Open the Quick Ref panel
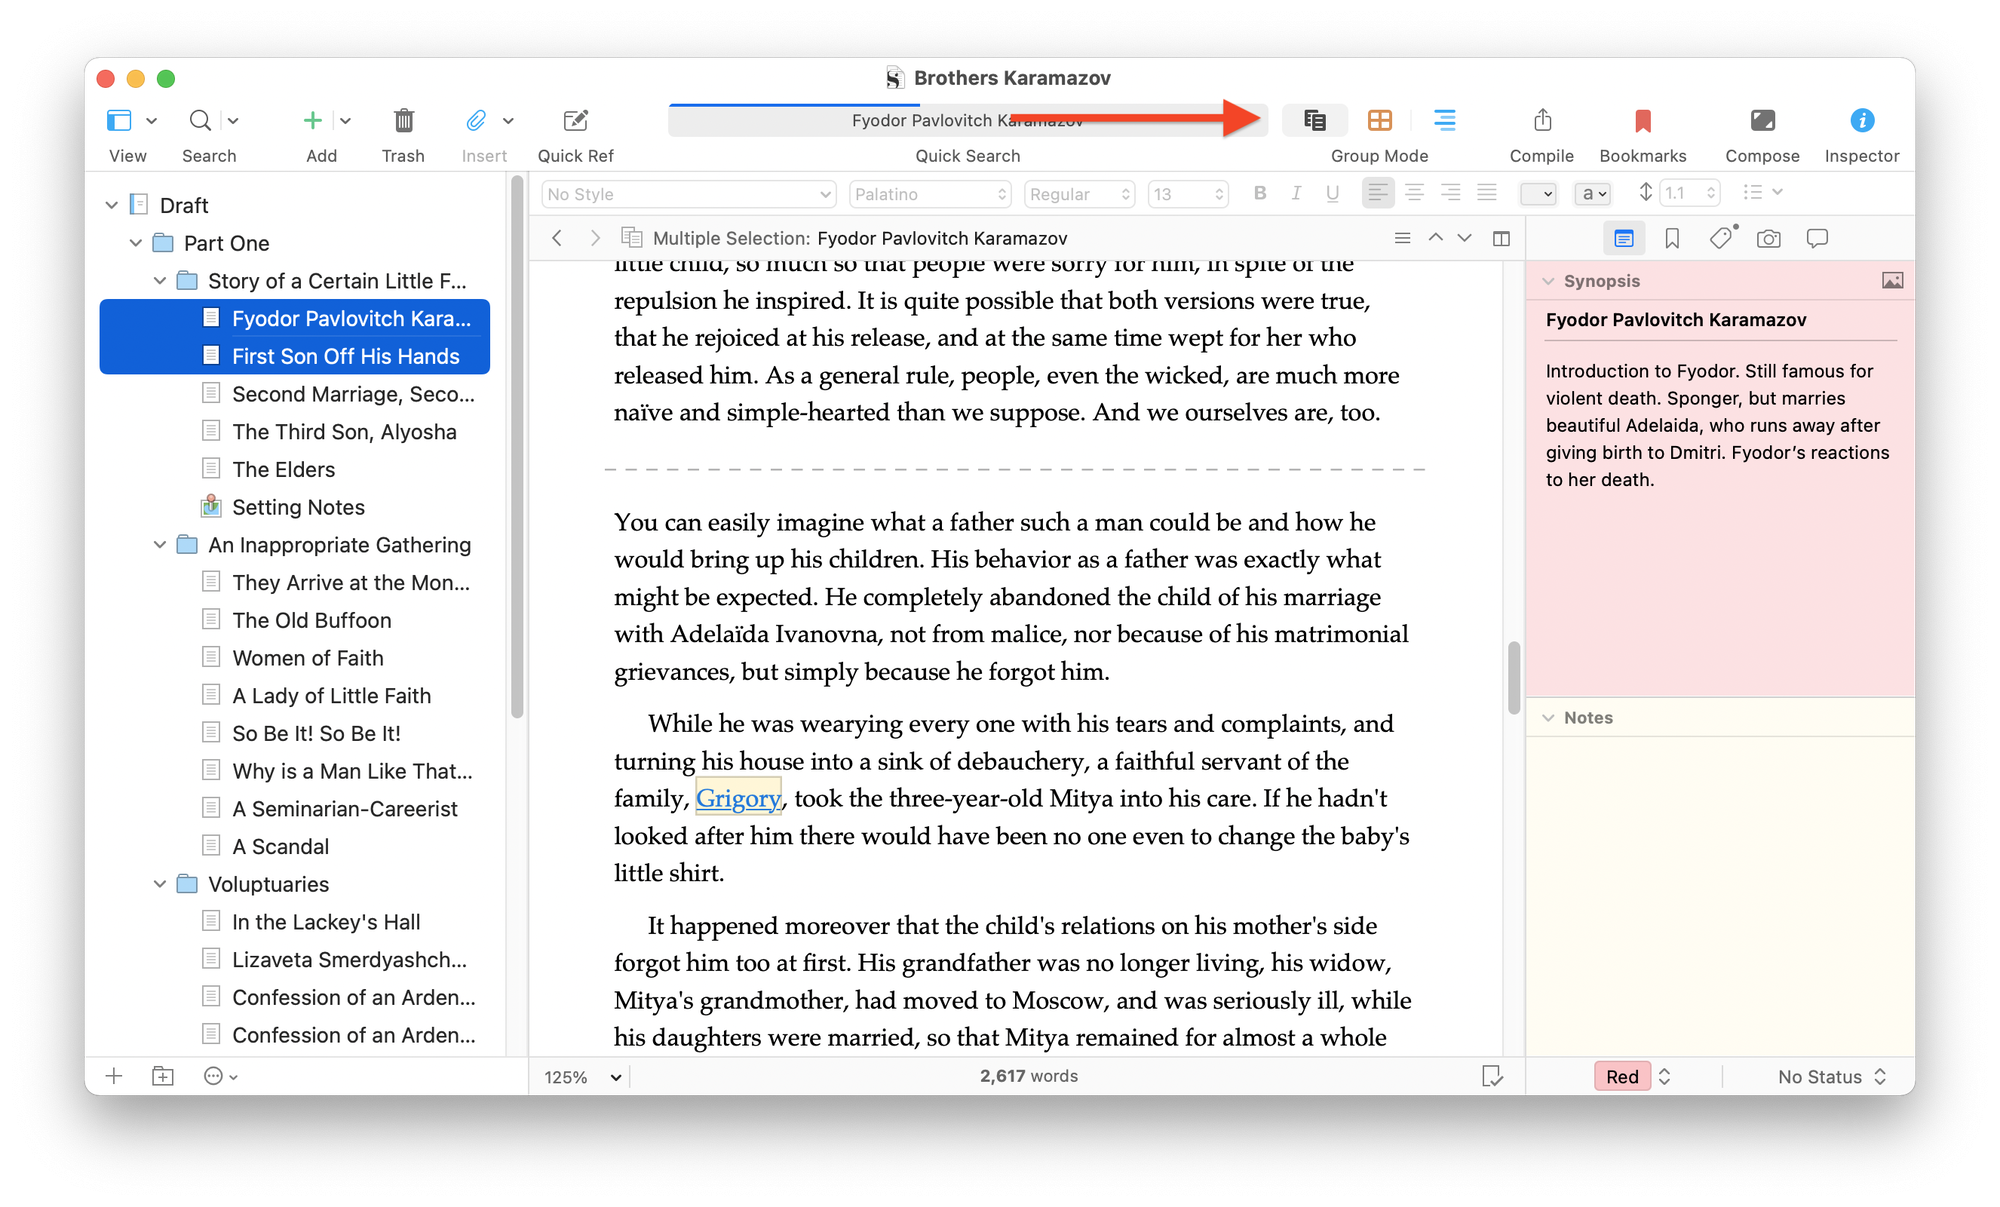Viewport: 2000px width, 1207px height. coord(575,121)
